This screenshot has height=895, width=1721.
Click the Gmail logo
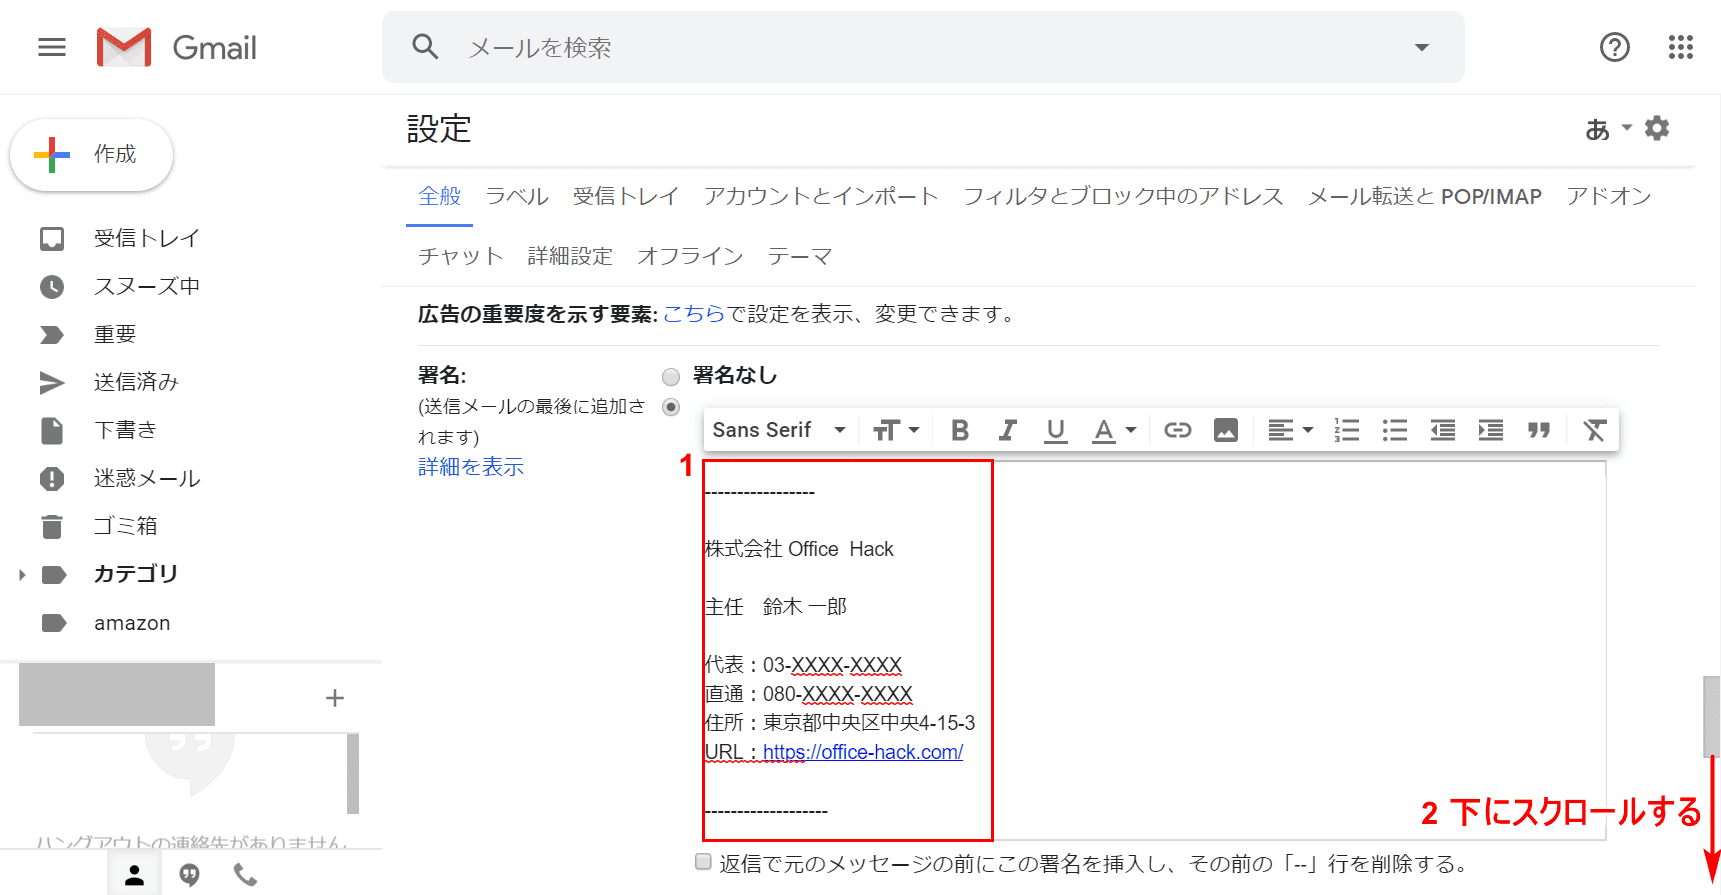(177, 47)
